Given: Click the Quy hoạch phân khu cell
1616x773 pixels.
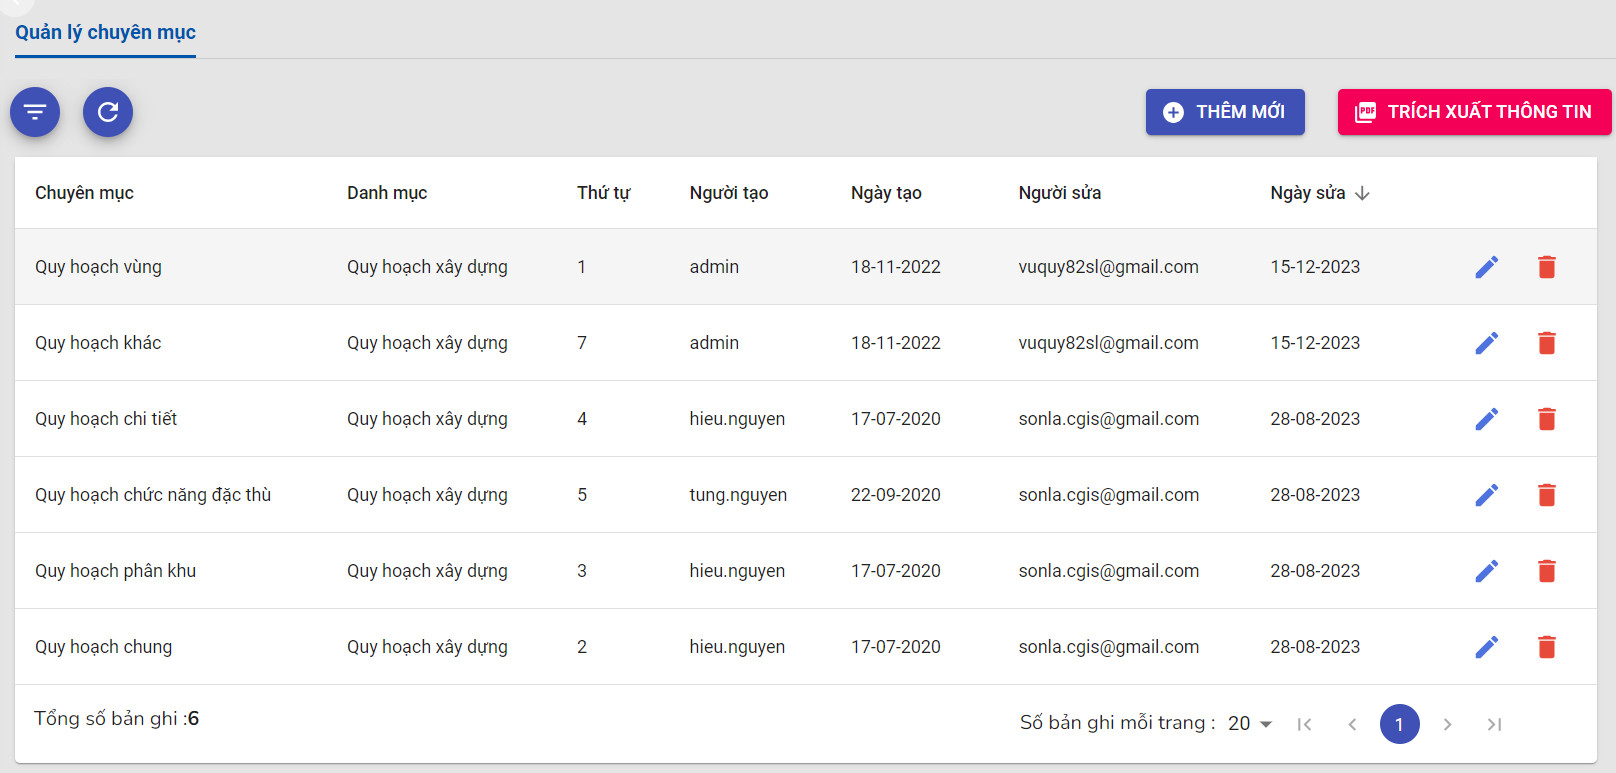Looking at the screenshot, I should [115, 571].
